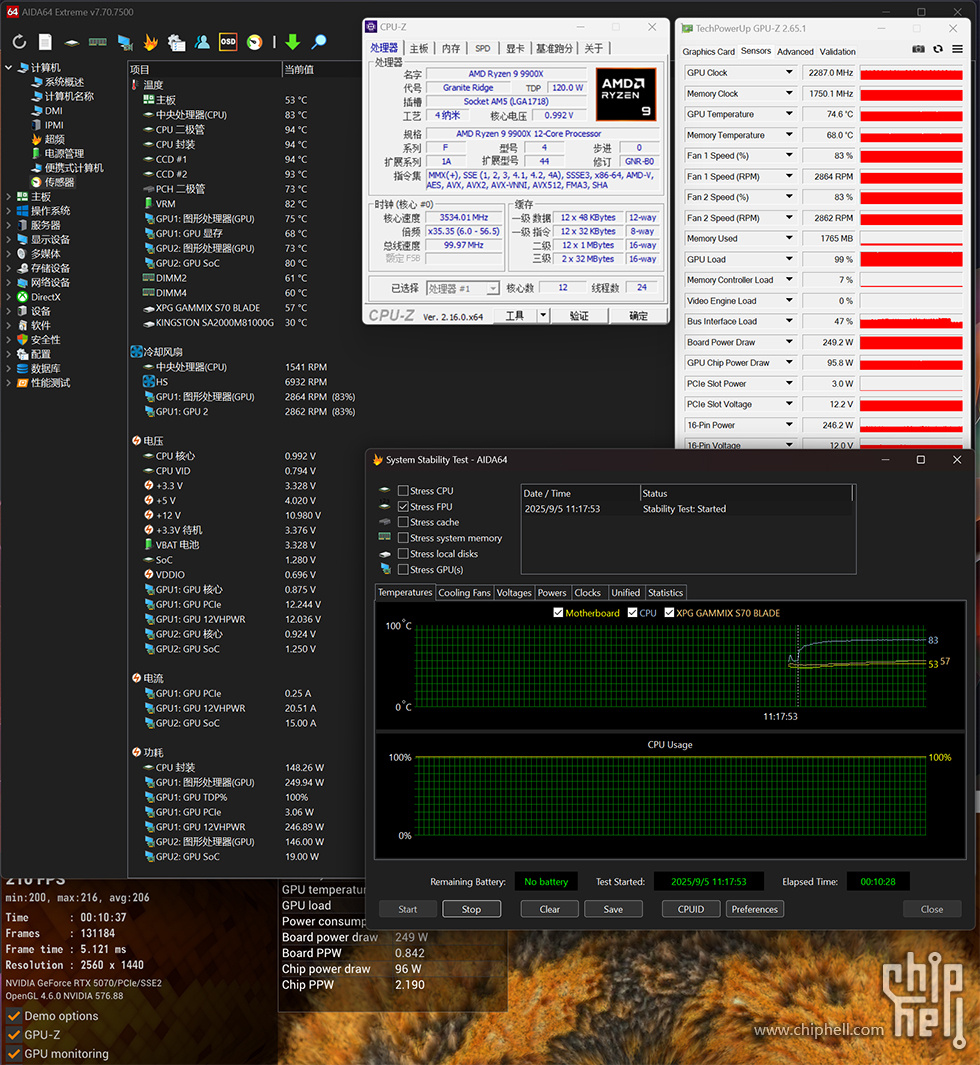The image size is (980, 1065).
Task: Click the GPU-Z refresh arrows icon
Action: [938, 49]
